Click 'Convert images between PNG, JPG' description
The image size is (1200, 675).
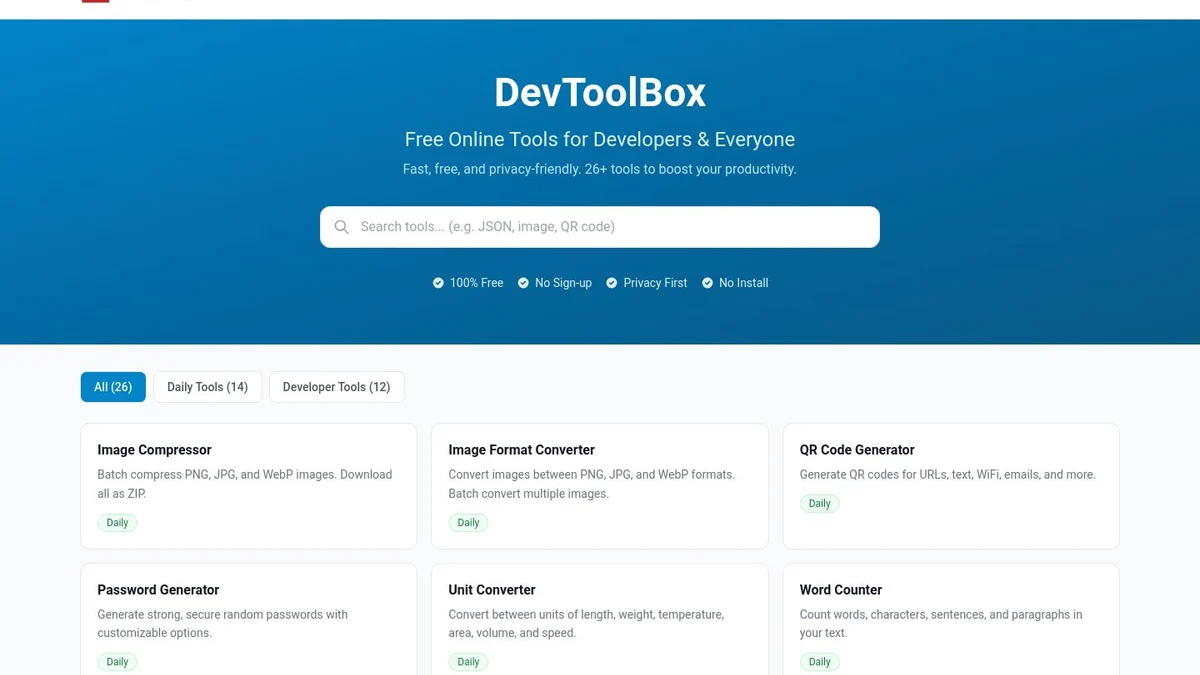click(592, 484)
